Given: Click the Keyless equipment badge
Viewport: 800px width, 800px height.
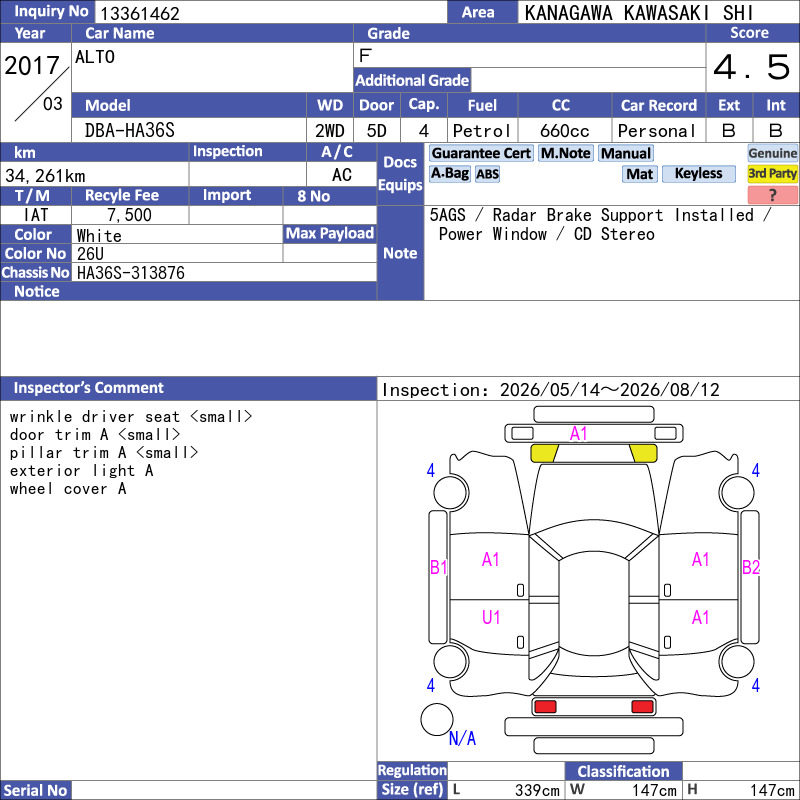Looking at the screenshot, I should pos(698,174).
